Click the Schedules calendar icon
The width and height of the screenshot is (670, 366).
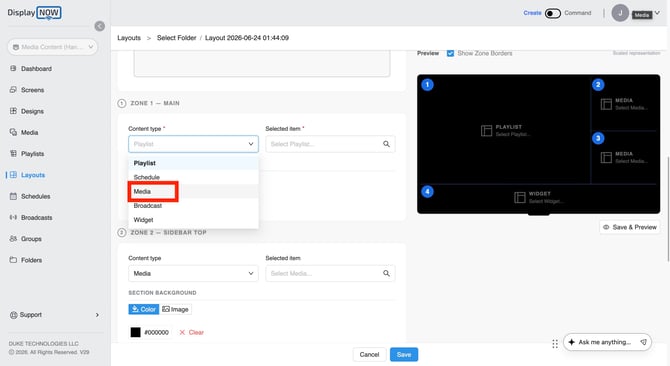(13, 196)
